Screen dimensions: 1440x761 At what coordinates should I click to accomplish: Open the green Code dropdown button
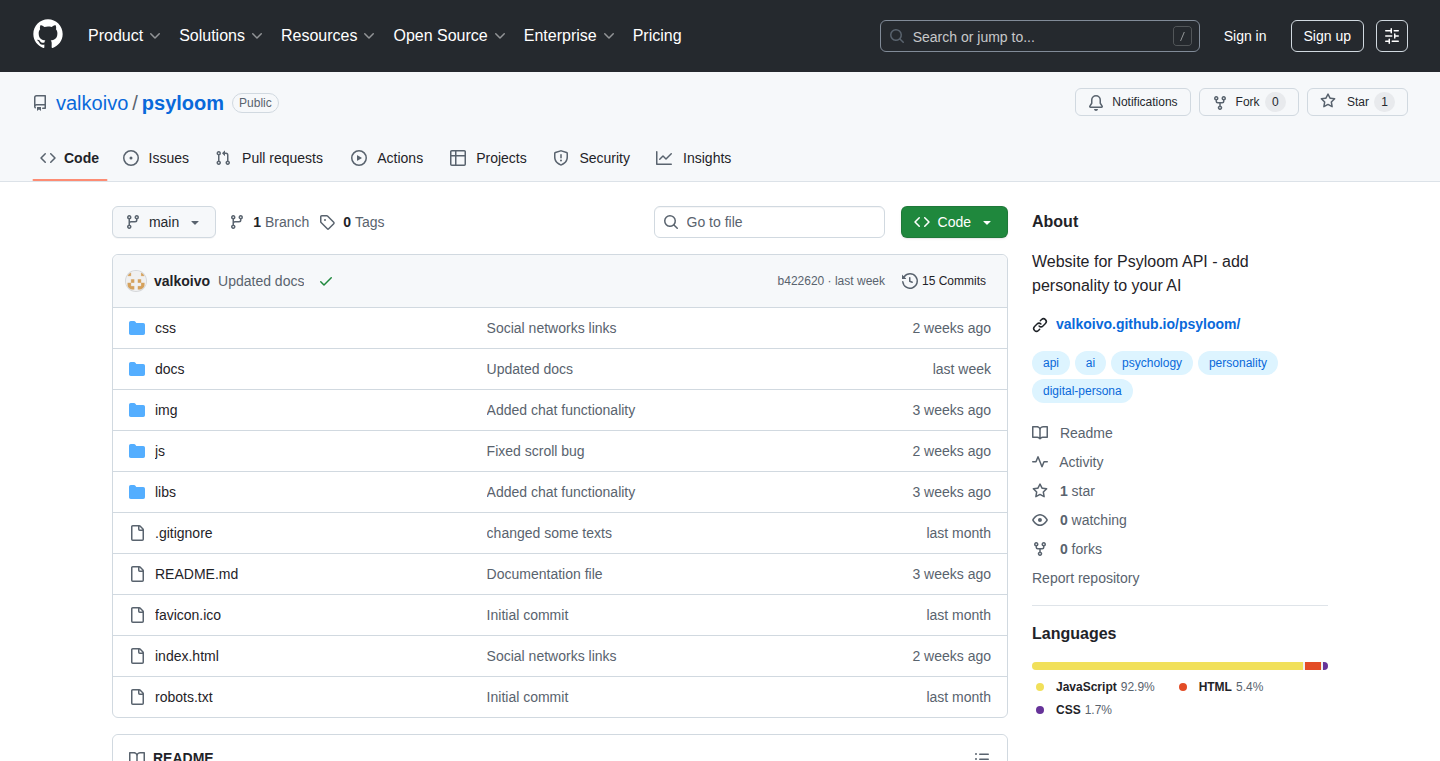pyautogui.click(x=954, y=222)
